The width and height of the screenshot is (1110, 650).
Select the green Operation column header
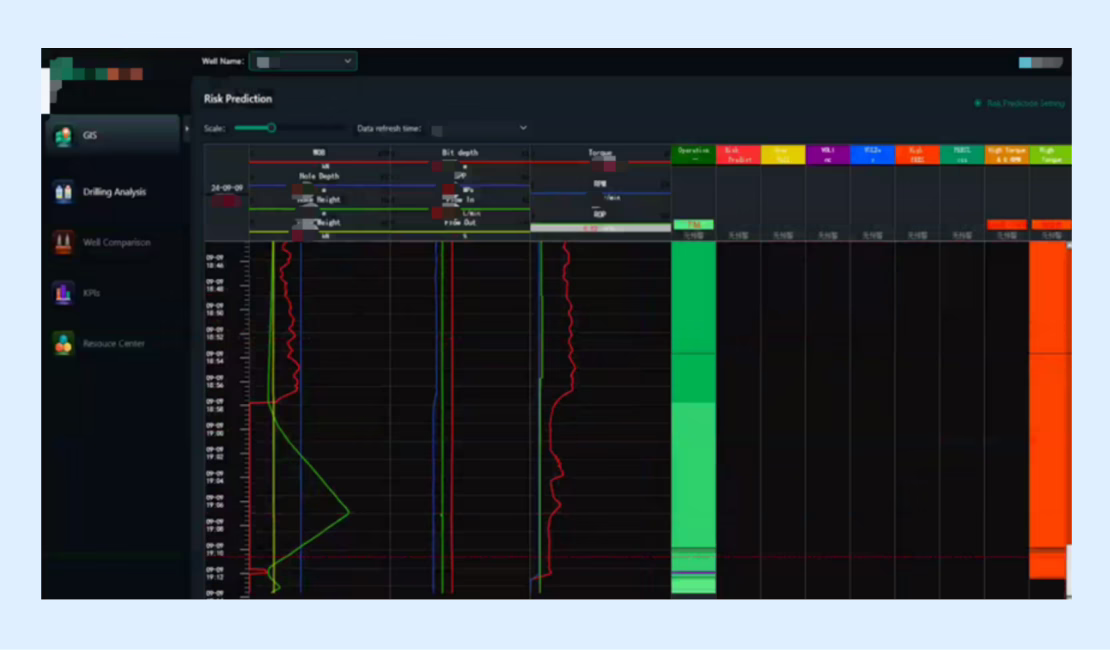[x=693, y=154]
